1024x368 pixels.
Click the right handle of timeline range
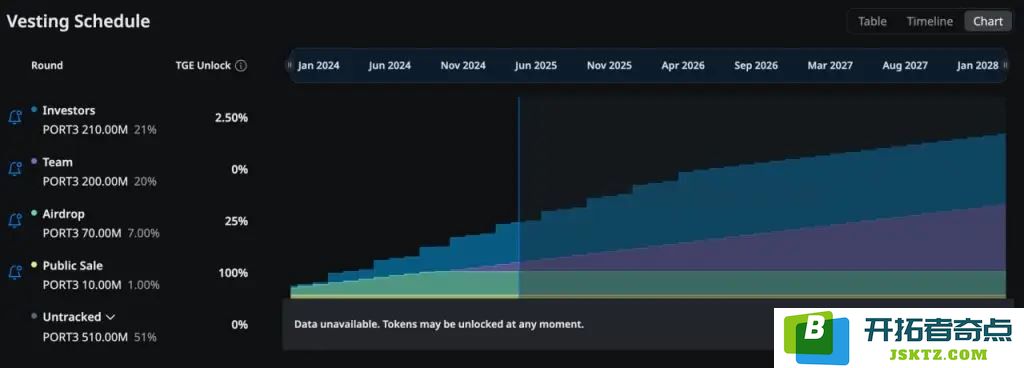pyautogui.click(x=1004, y=65)
